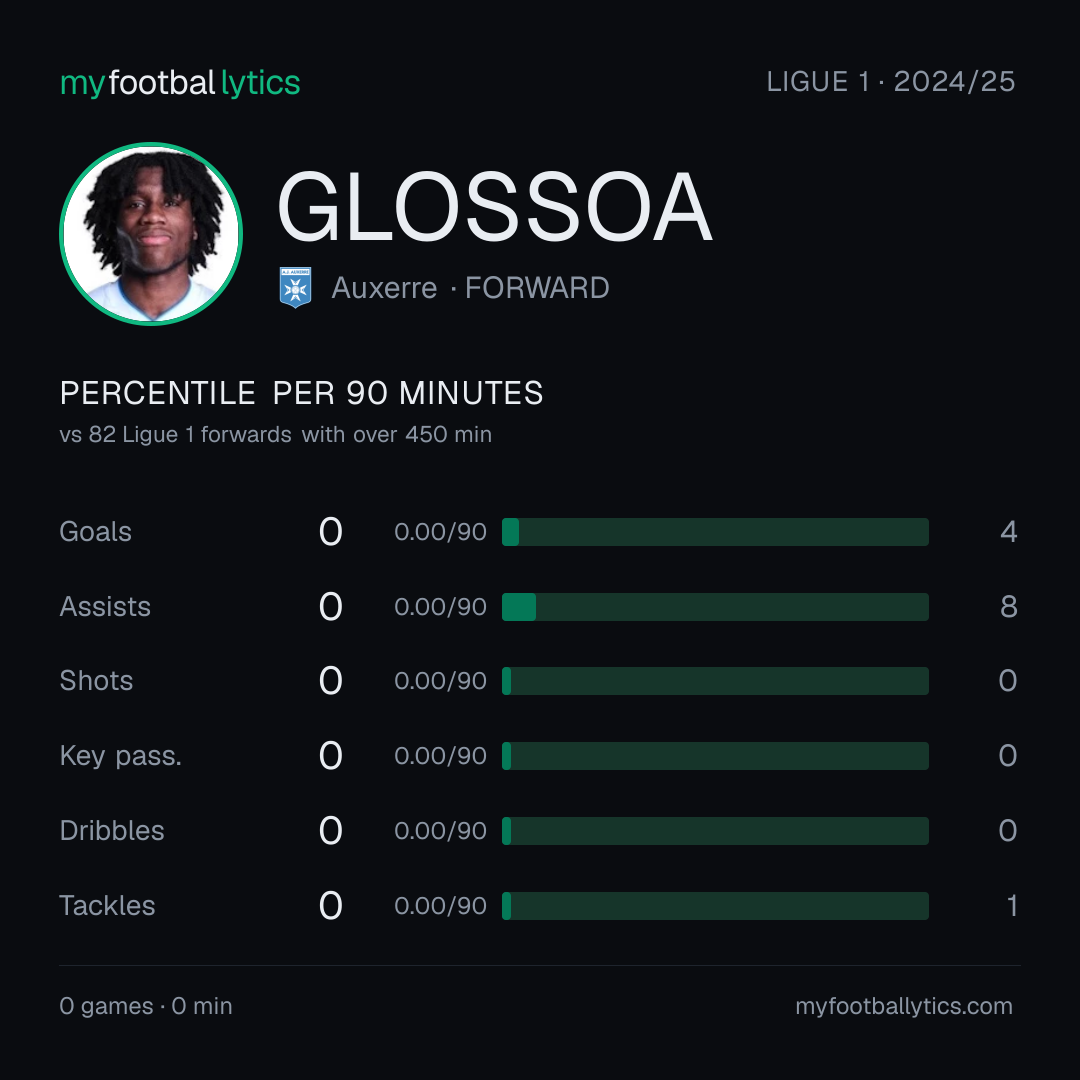The width and height of the screenshot is (1080, 1080).
Task: Select the Goals stat label
Action: pyautogui.click(x=95, y=532)
